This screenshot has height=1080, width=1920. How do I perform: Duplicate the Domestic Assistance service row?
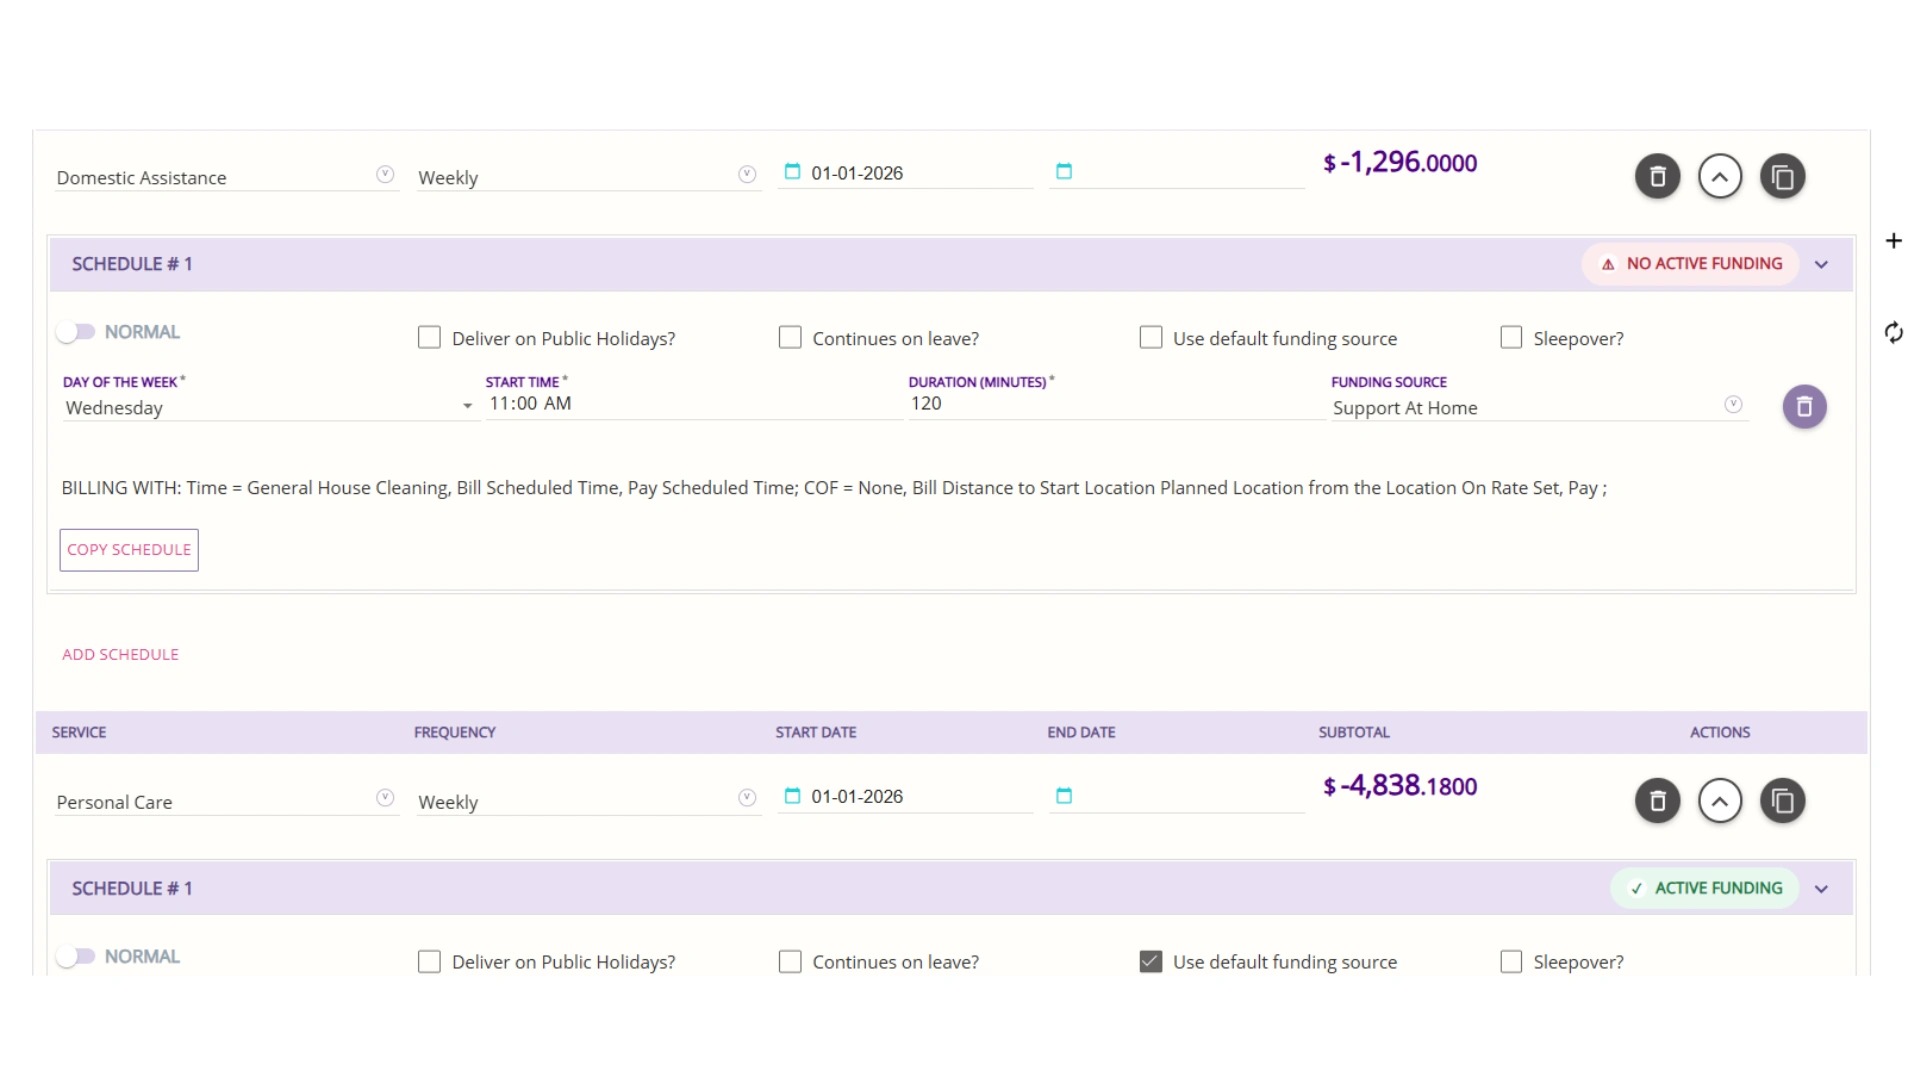click(1782, 177)
